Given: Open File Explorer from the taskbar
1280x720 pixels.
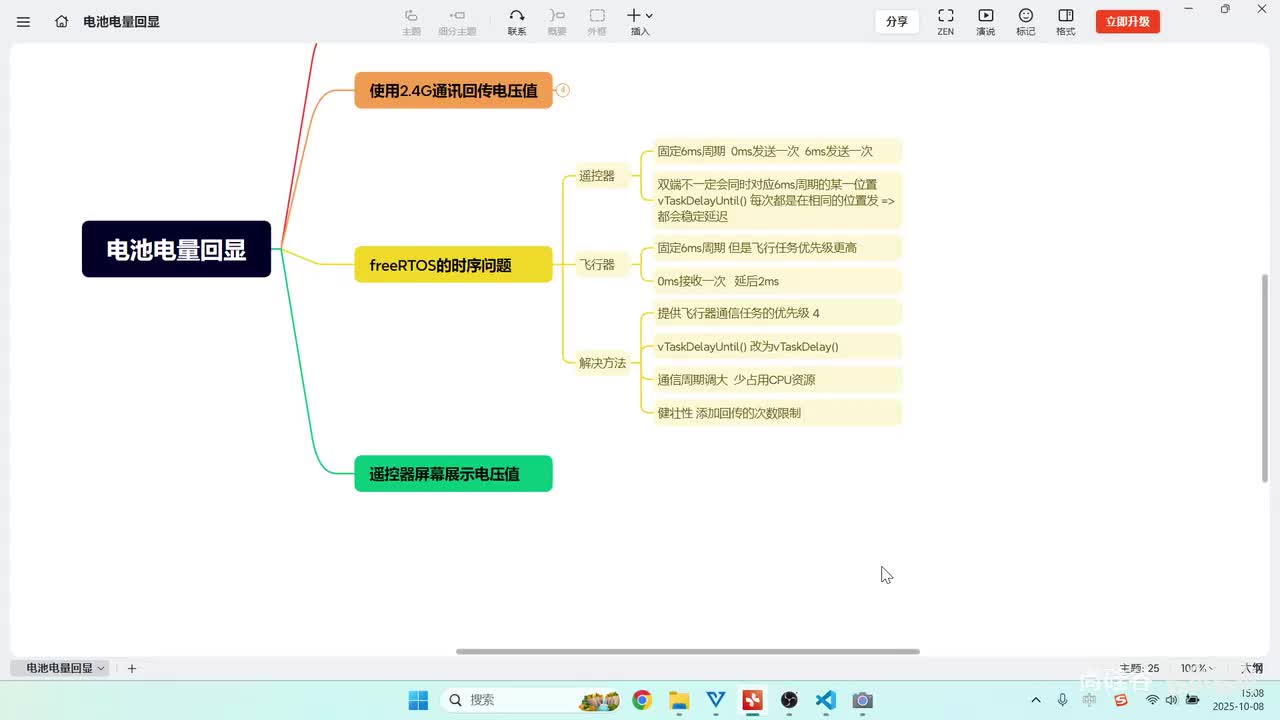Looking at the screenshot, I should pyautogui.click(x=679, y=700).
